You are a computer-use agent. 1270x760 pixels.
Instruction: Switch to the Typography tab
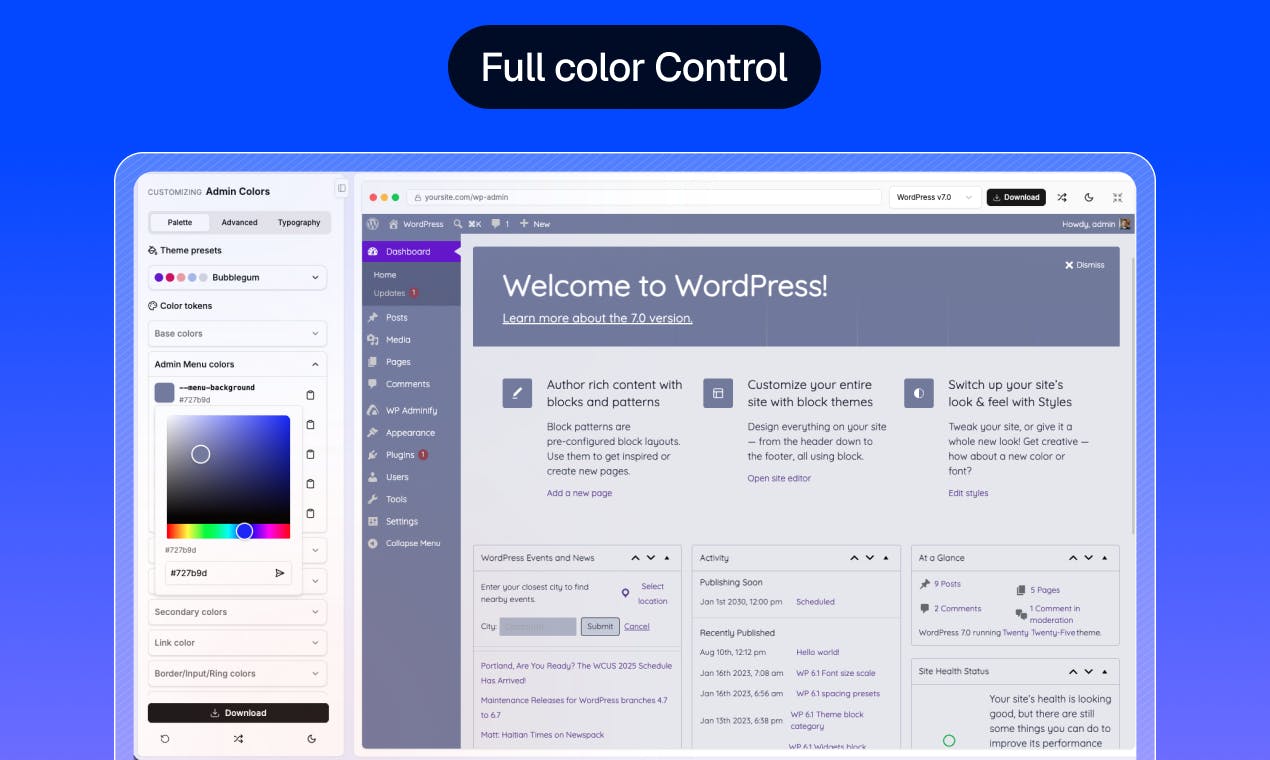[x=299, y=222]
